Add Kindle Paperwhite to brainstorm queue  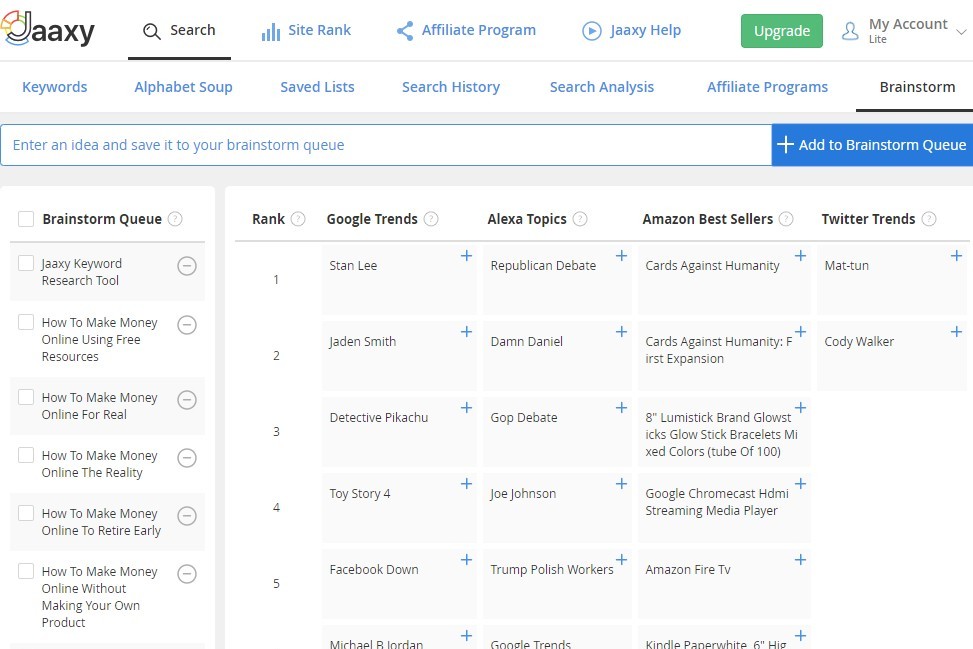(800, 636)
